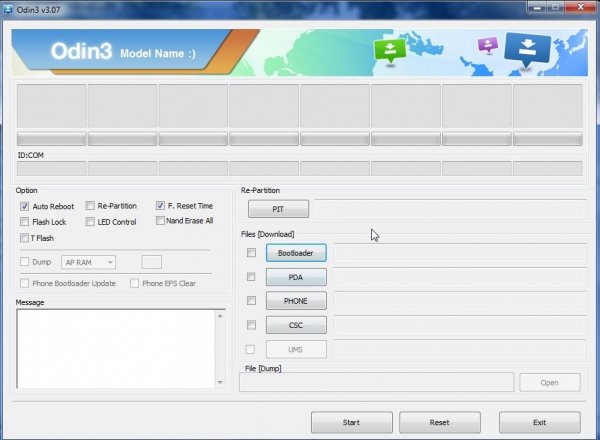Tick the LED Control checkbox
Screen dimensions: 600x440
pyautogui.click(x=90, y=222)
